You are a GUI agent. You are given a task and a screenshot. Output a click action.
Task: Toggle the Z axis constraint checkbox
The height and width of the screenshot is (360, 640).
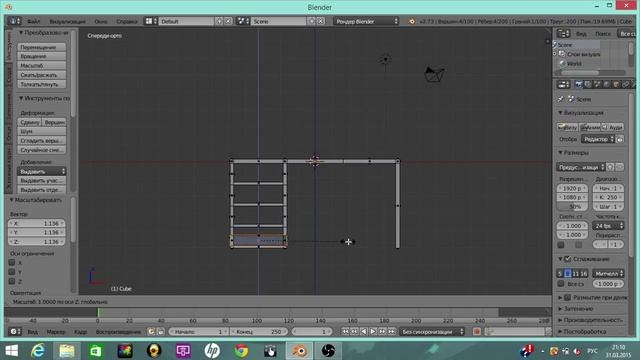click(x=12, y=281)
